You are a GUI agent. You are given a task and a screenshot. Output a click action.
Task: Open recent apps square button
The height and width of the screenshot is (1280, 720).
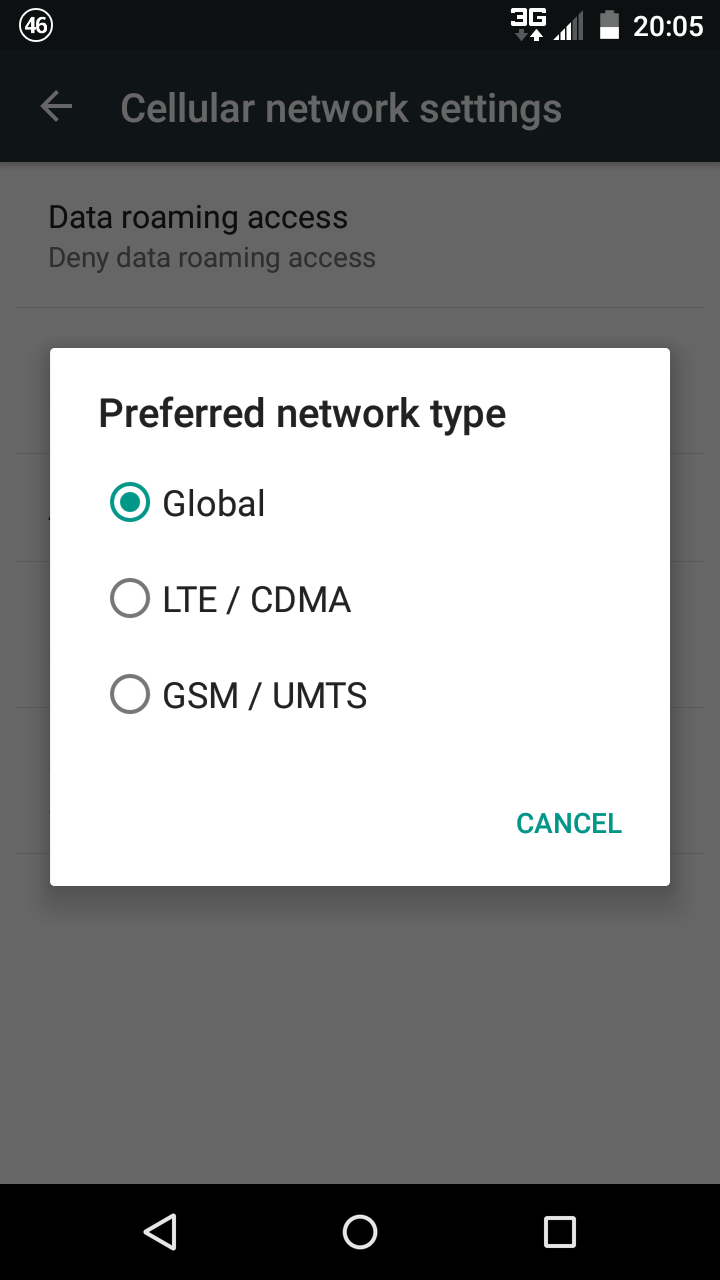tap(559, 1232)
